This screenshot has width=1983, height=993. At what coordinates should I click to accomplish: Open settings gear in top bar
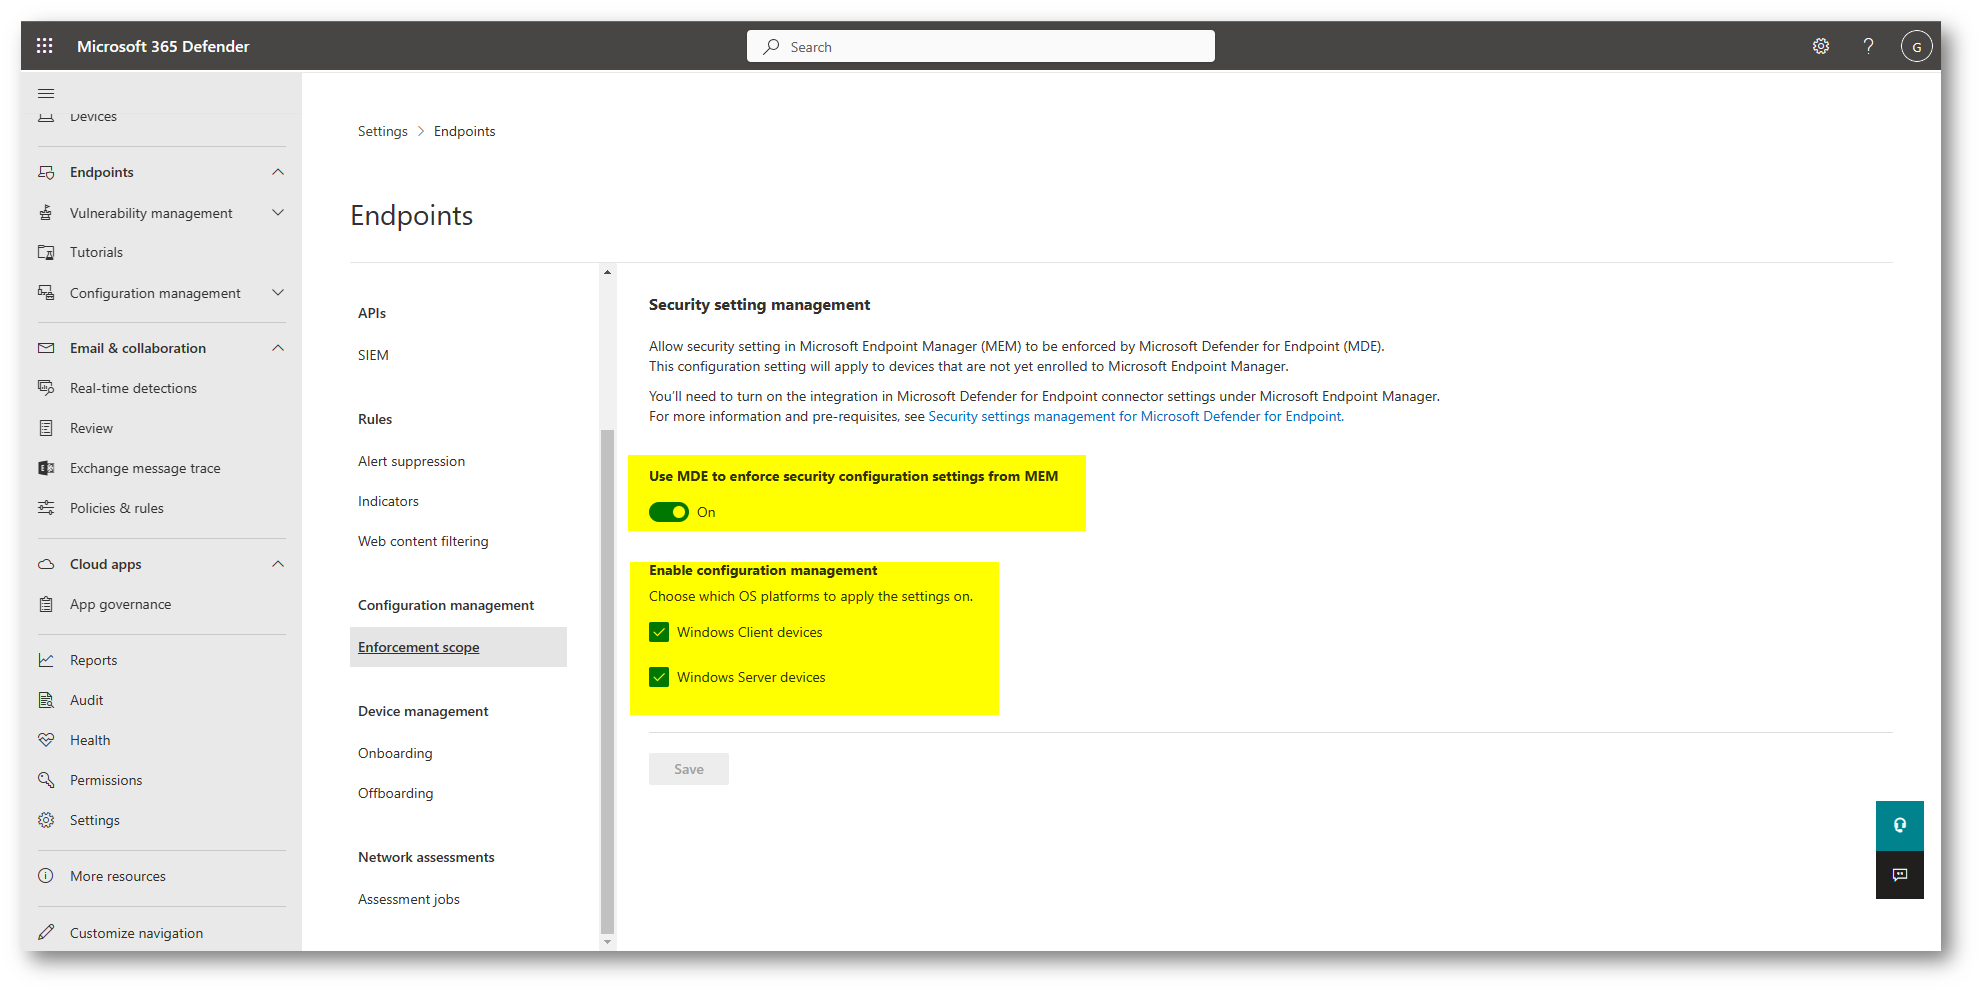1821,46
